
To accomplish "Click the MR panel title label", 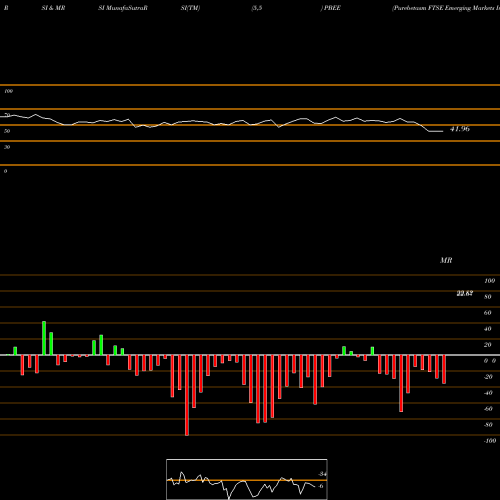I will 446,260.
